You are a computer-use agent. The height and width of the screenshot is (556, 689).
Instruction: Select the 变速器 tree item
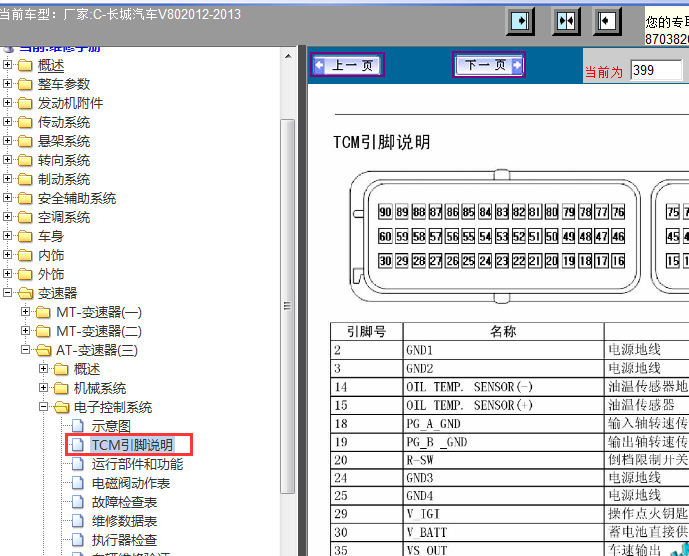[x=57, y=293]
